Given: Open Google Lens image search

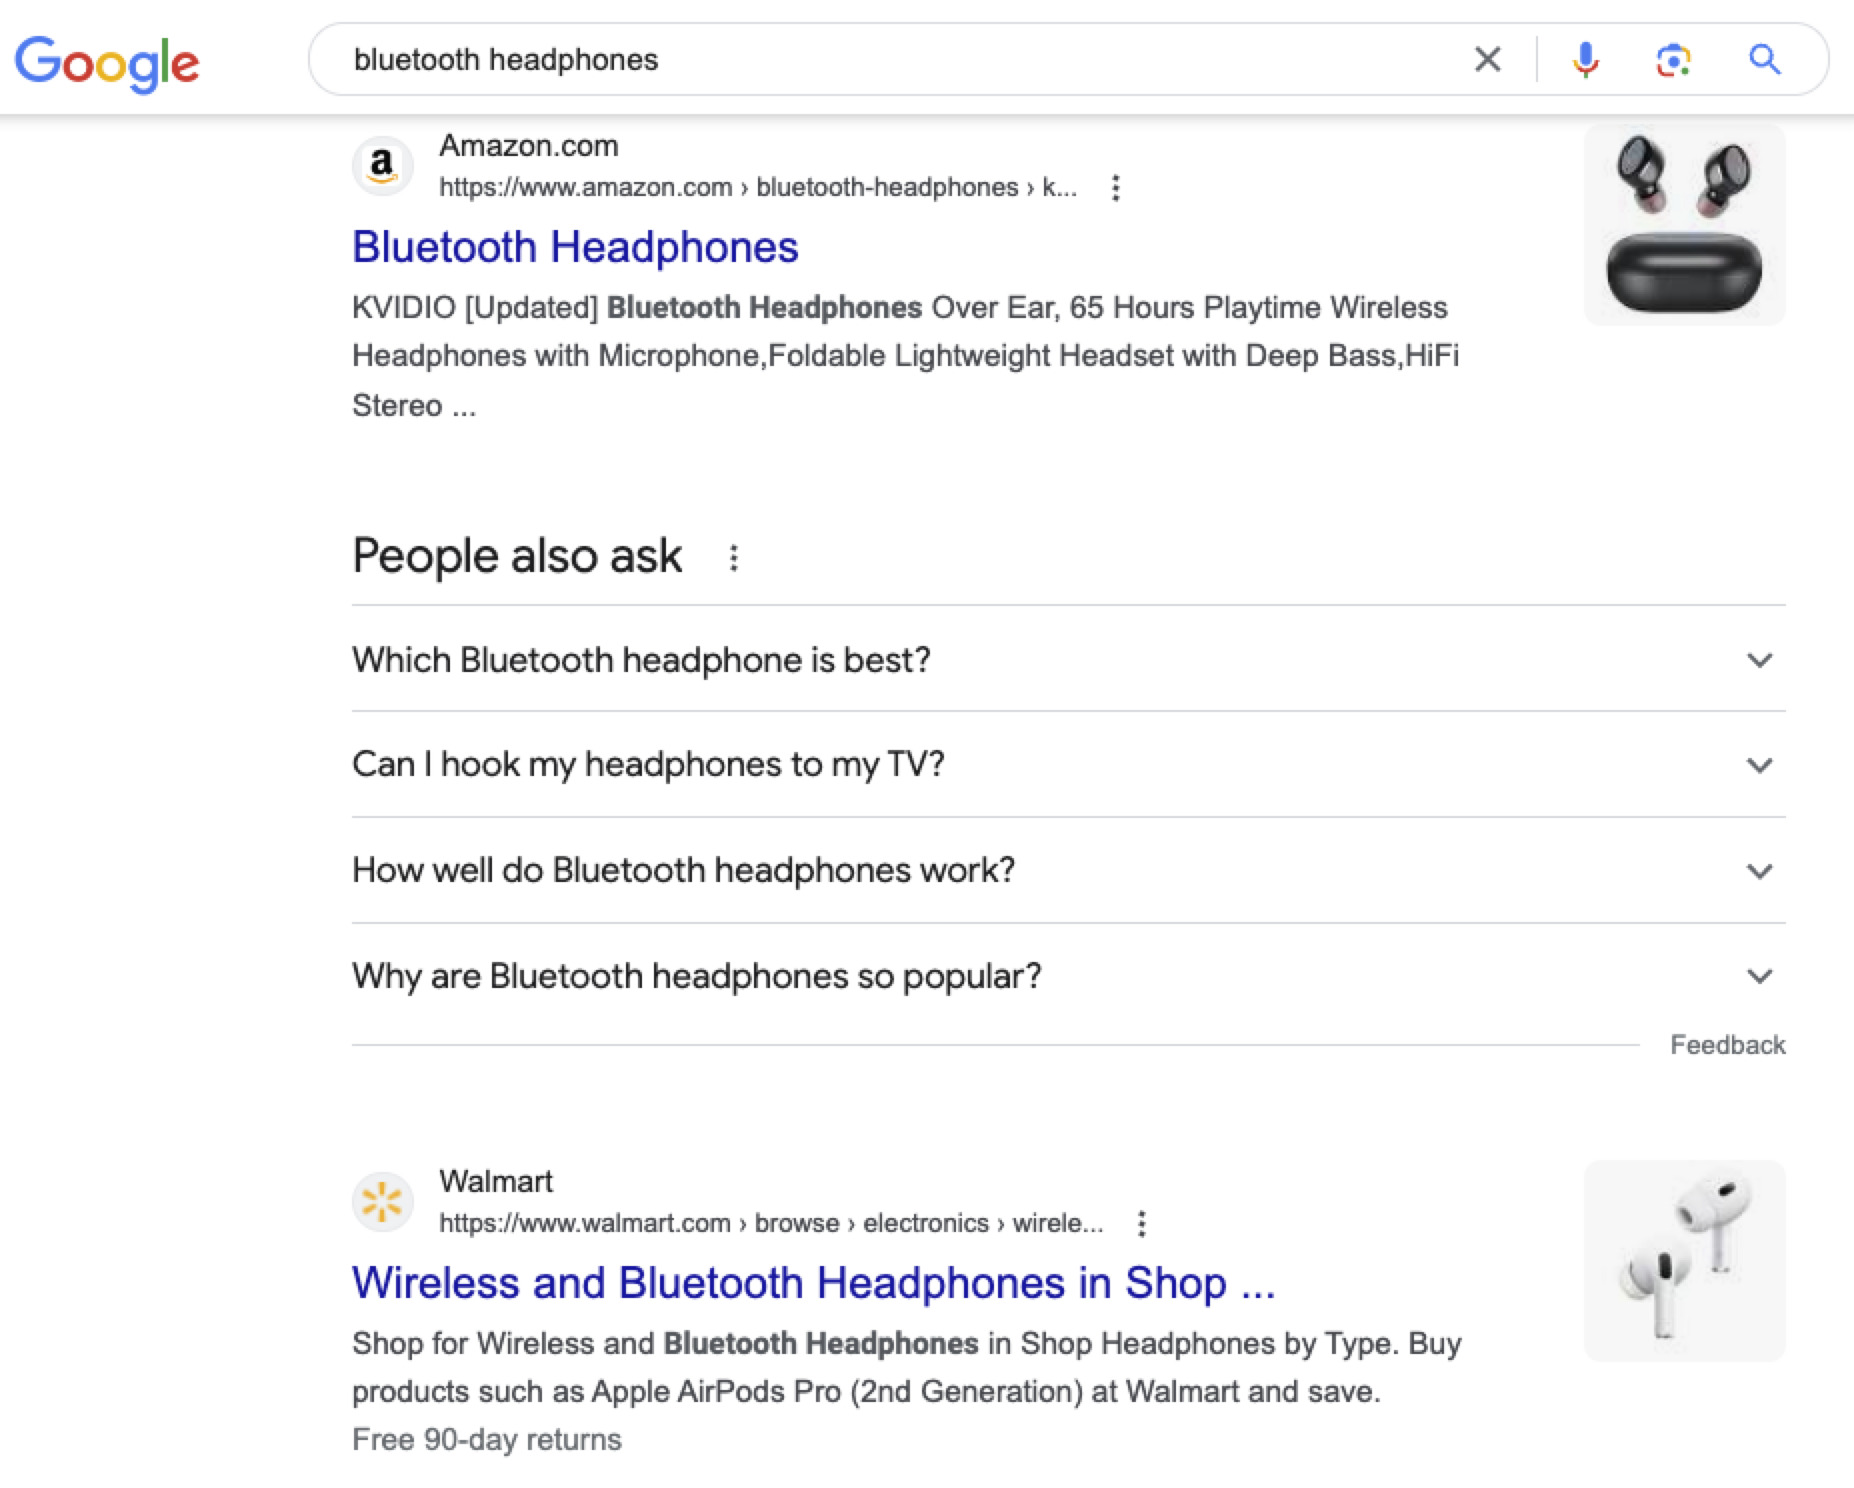Looking at the screenshot, I should pos(1673,59).
